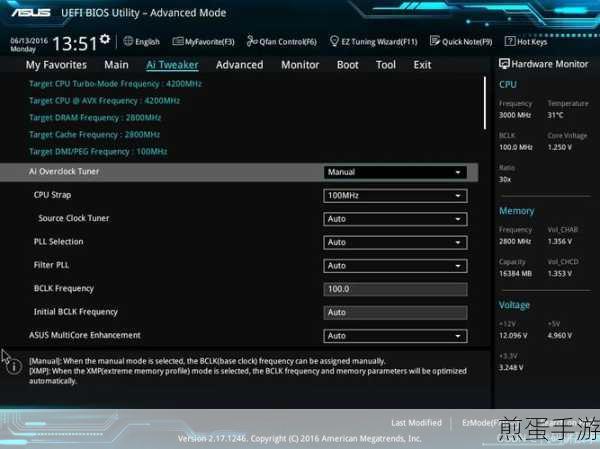Click the 1.250 V core voltage value
The width and height of the screenshot is (600, 449).
pos(559,147)
